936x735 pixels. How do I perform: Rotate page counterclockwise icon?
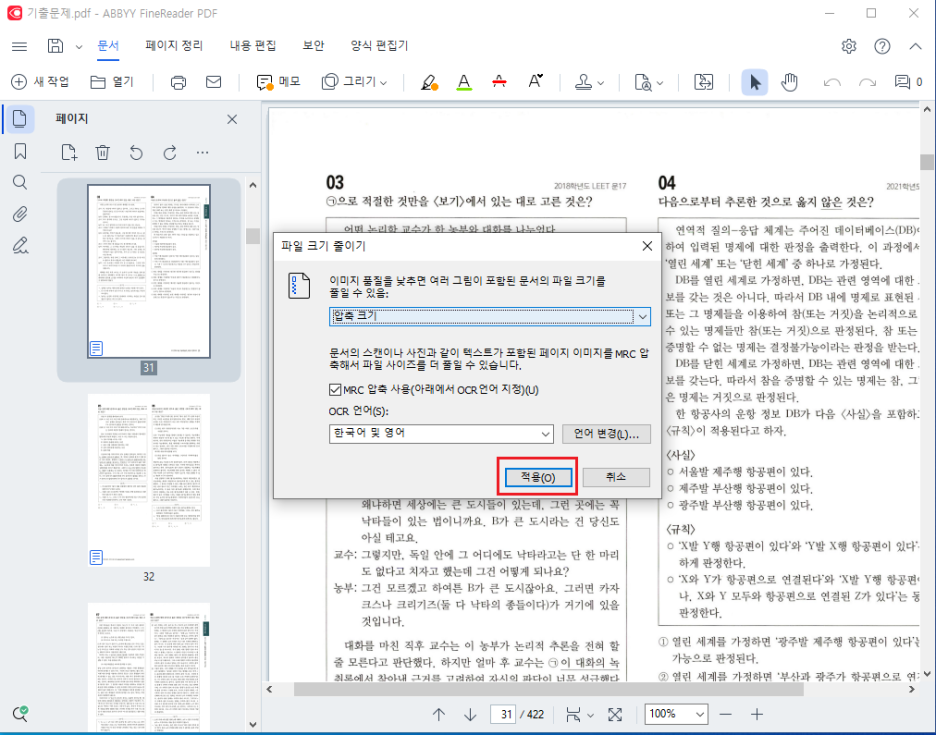[x=136, y=153]
